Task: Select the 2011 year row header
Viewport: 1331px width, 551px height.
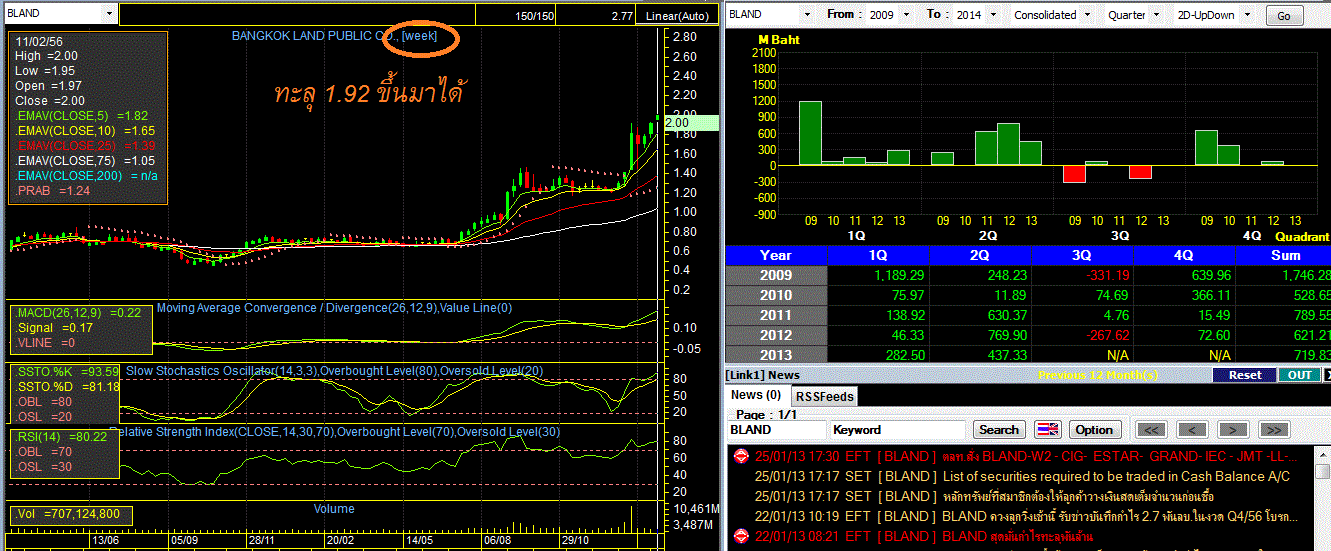Action: point(776,315)
